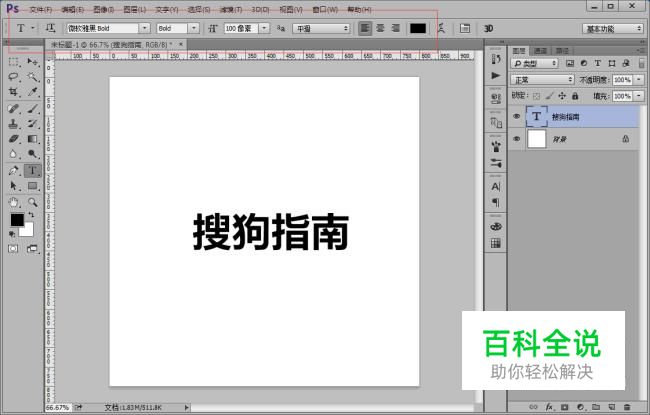The width and height of the screenshot is (650, 415).
Task: Select the Path Selection tool
Action: pyautogui.click(x=13, y=185)
